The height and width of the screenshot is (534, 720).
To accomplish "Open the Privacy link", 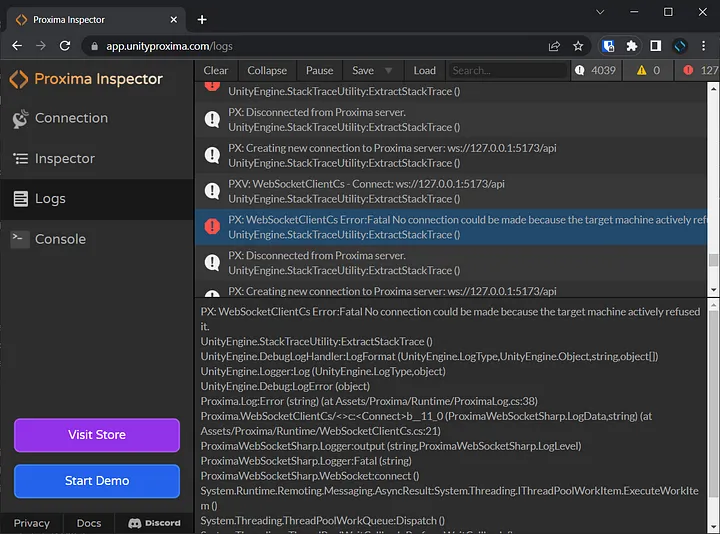I will coord(31,523).
